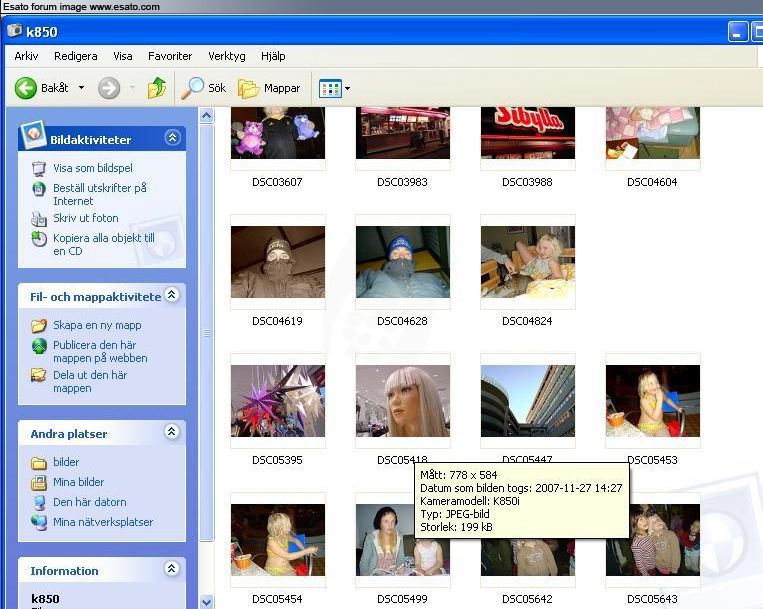Click the online print ordering icon
Image resolution: width=763 pixels, height=609 pixels.
[x=39, y=188]
